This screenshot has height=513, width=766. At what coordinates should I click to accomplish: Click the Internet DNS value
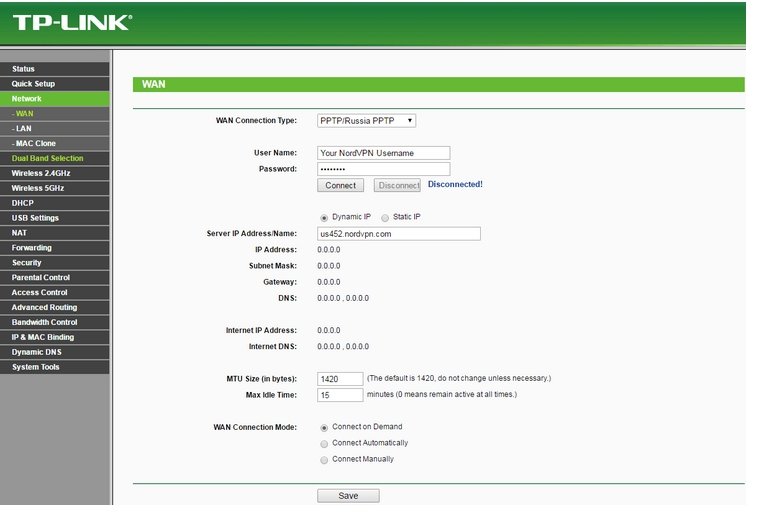(343, 346)
